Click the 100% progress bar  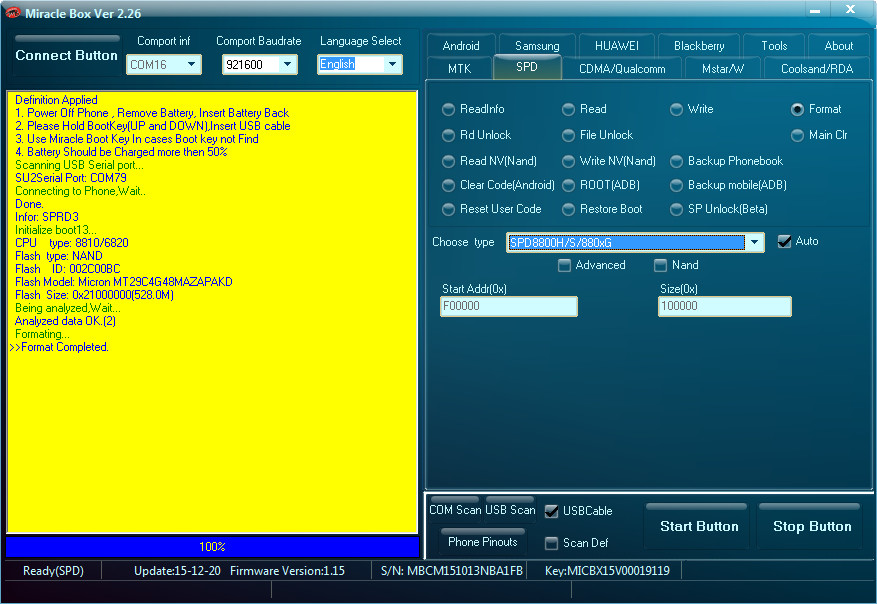click(213, 546)
